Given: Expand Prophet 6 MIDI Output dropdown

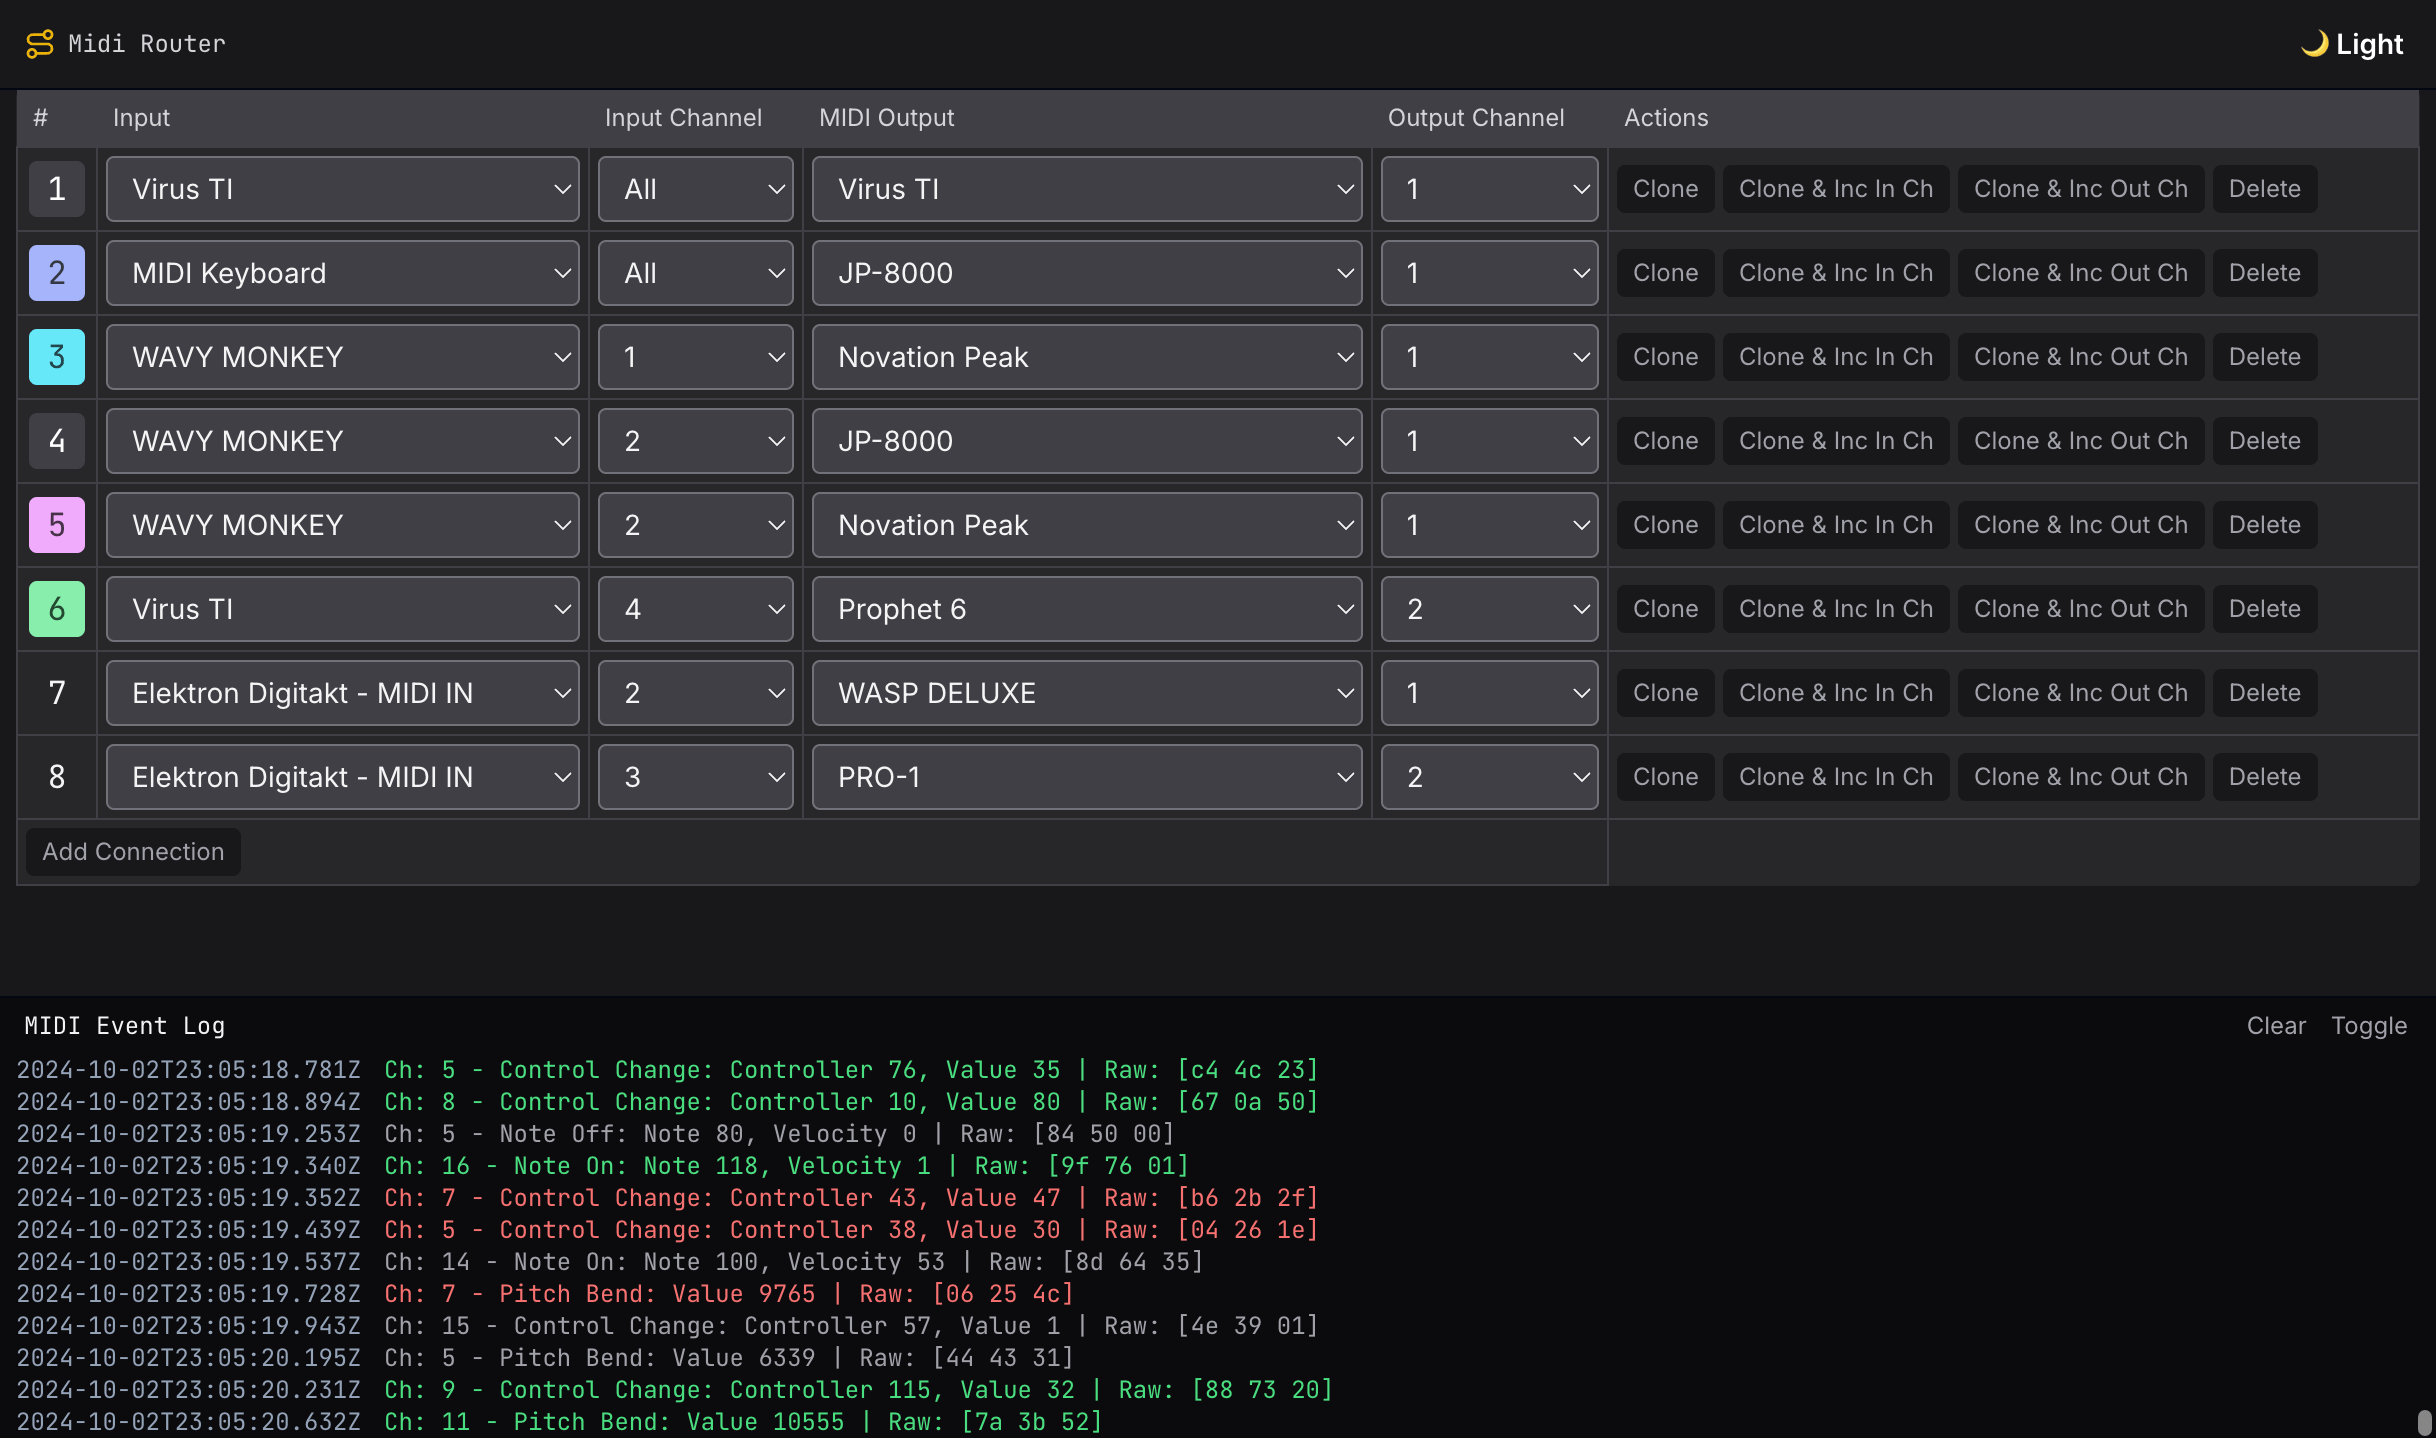Looking at the screenshot, I should click(1086, 609).
